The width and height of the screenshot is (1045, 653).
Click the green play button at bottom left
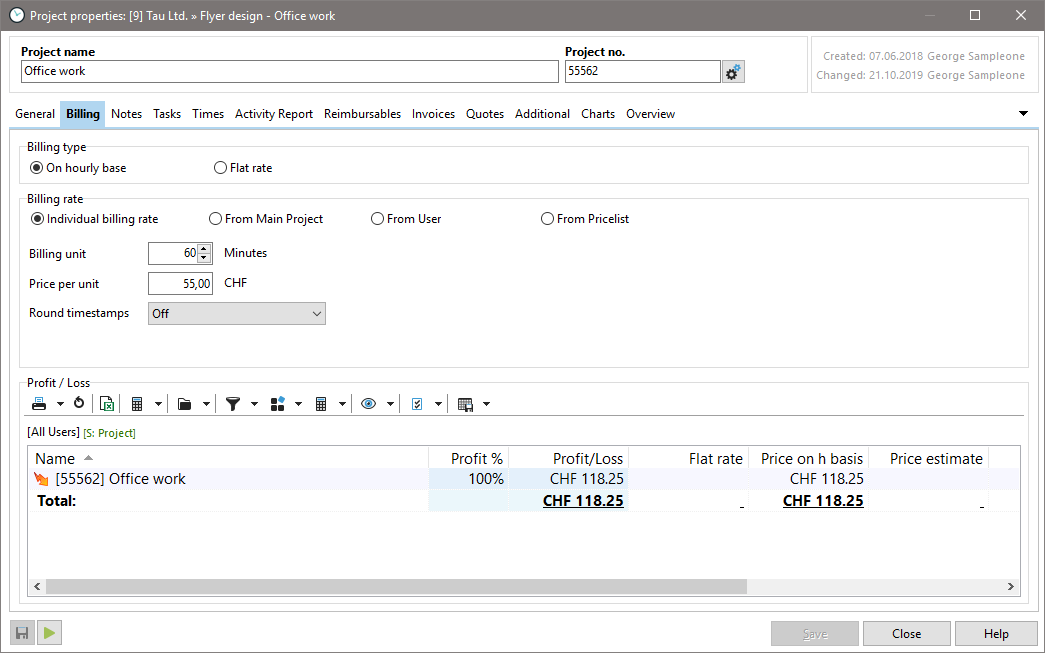pyautogui.click(x=50, y=632)
